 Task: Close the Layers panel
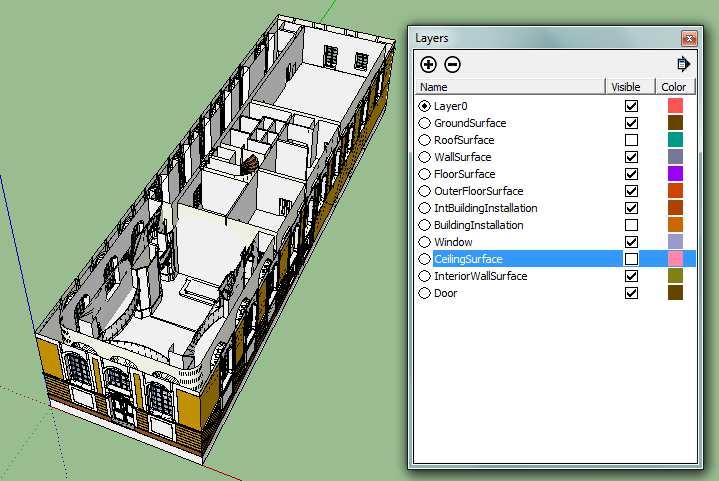[689, 39]
